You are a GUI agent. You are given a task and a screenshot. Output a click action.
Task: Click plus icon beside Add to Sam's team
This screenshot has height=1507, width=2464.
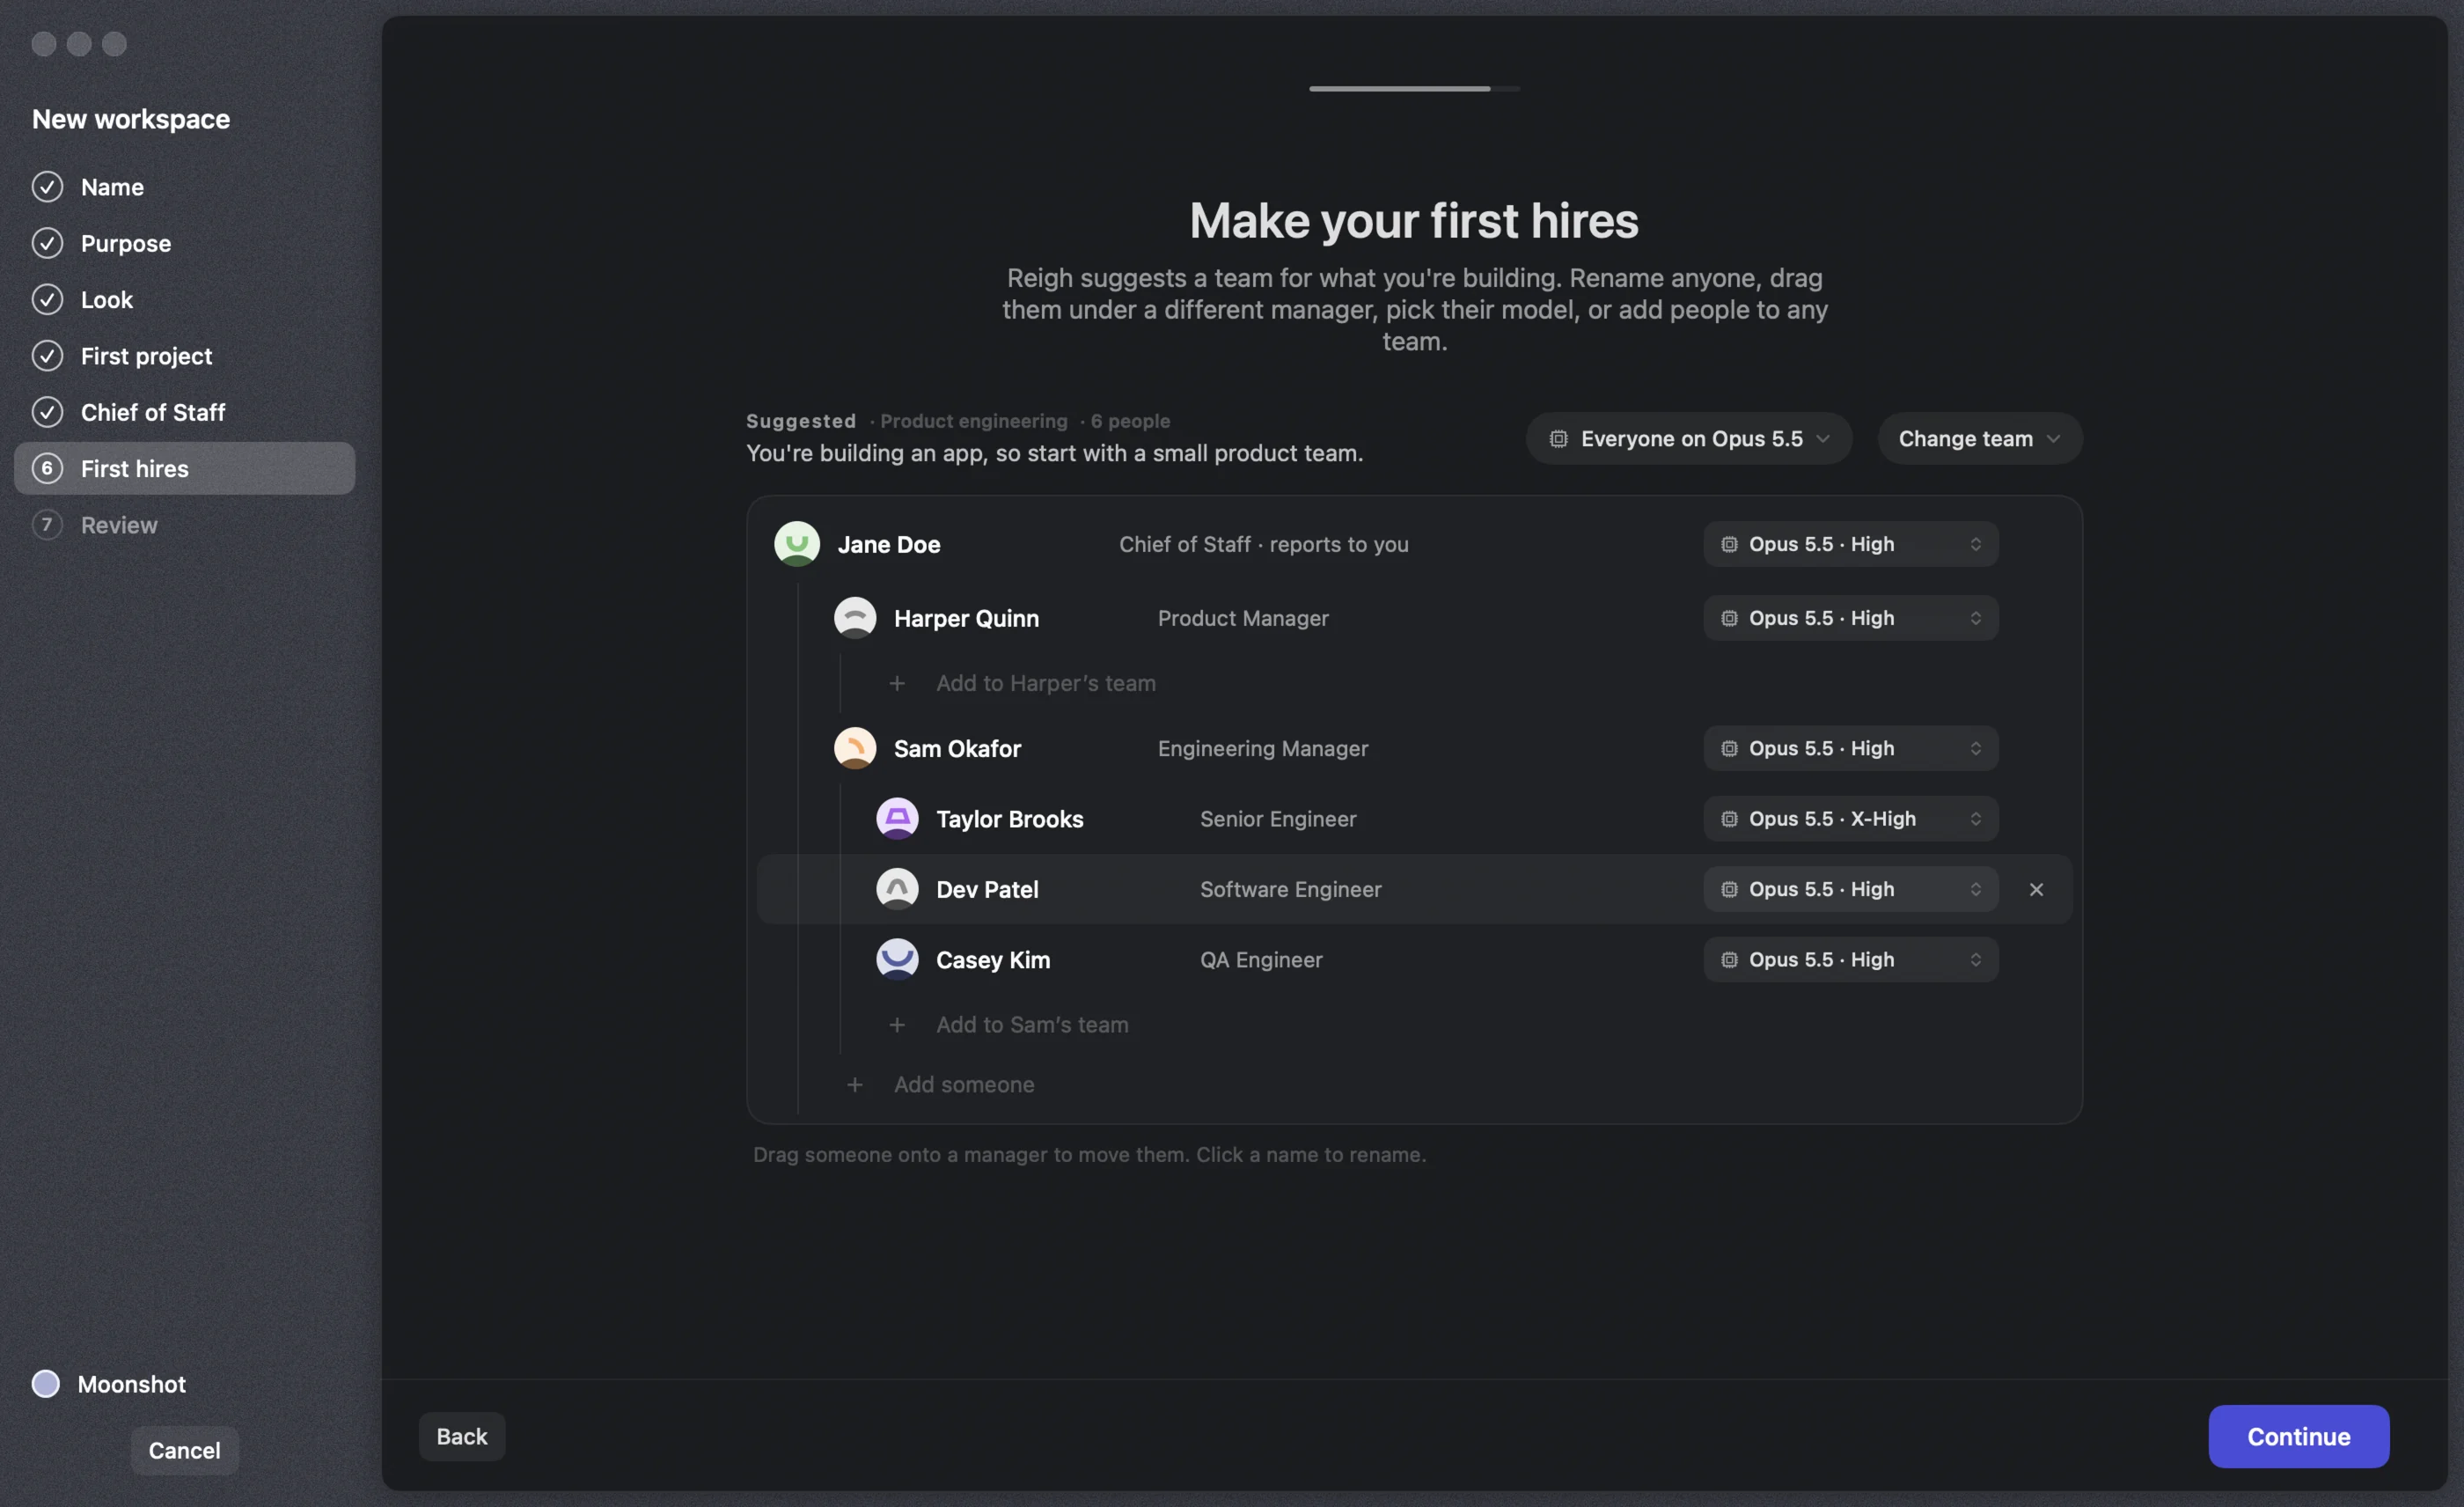897,1025
